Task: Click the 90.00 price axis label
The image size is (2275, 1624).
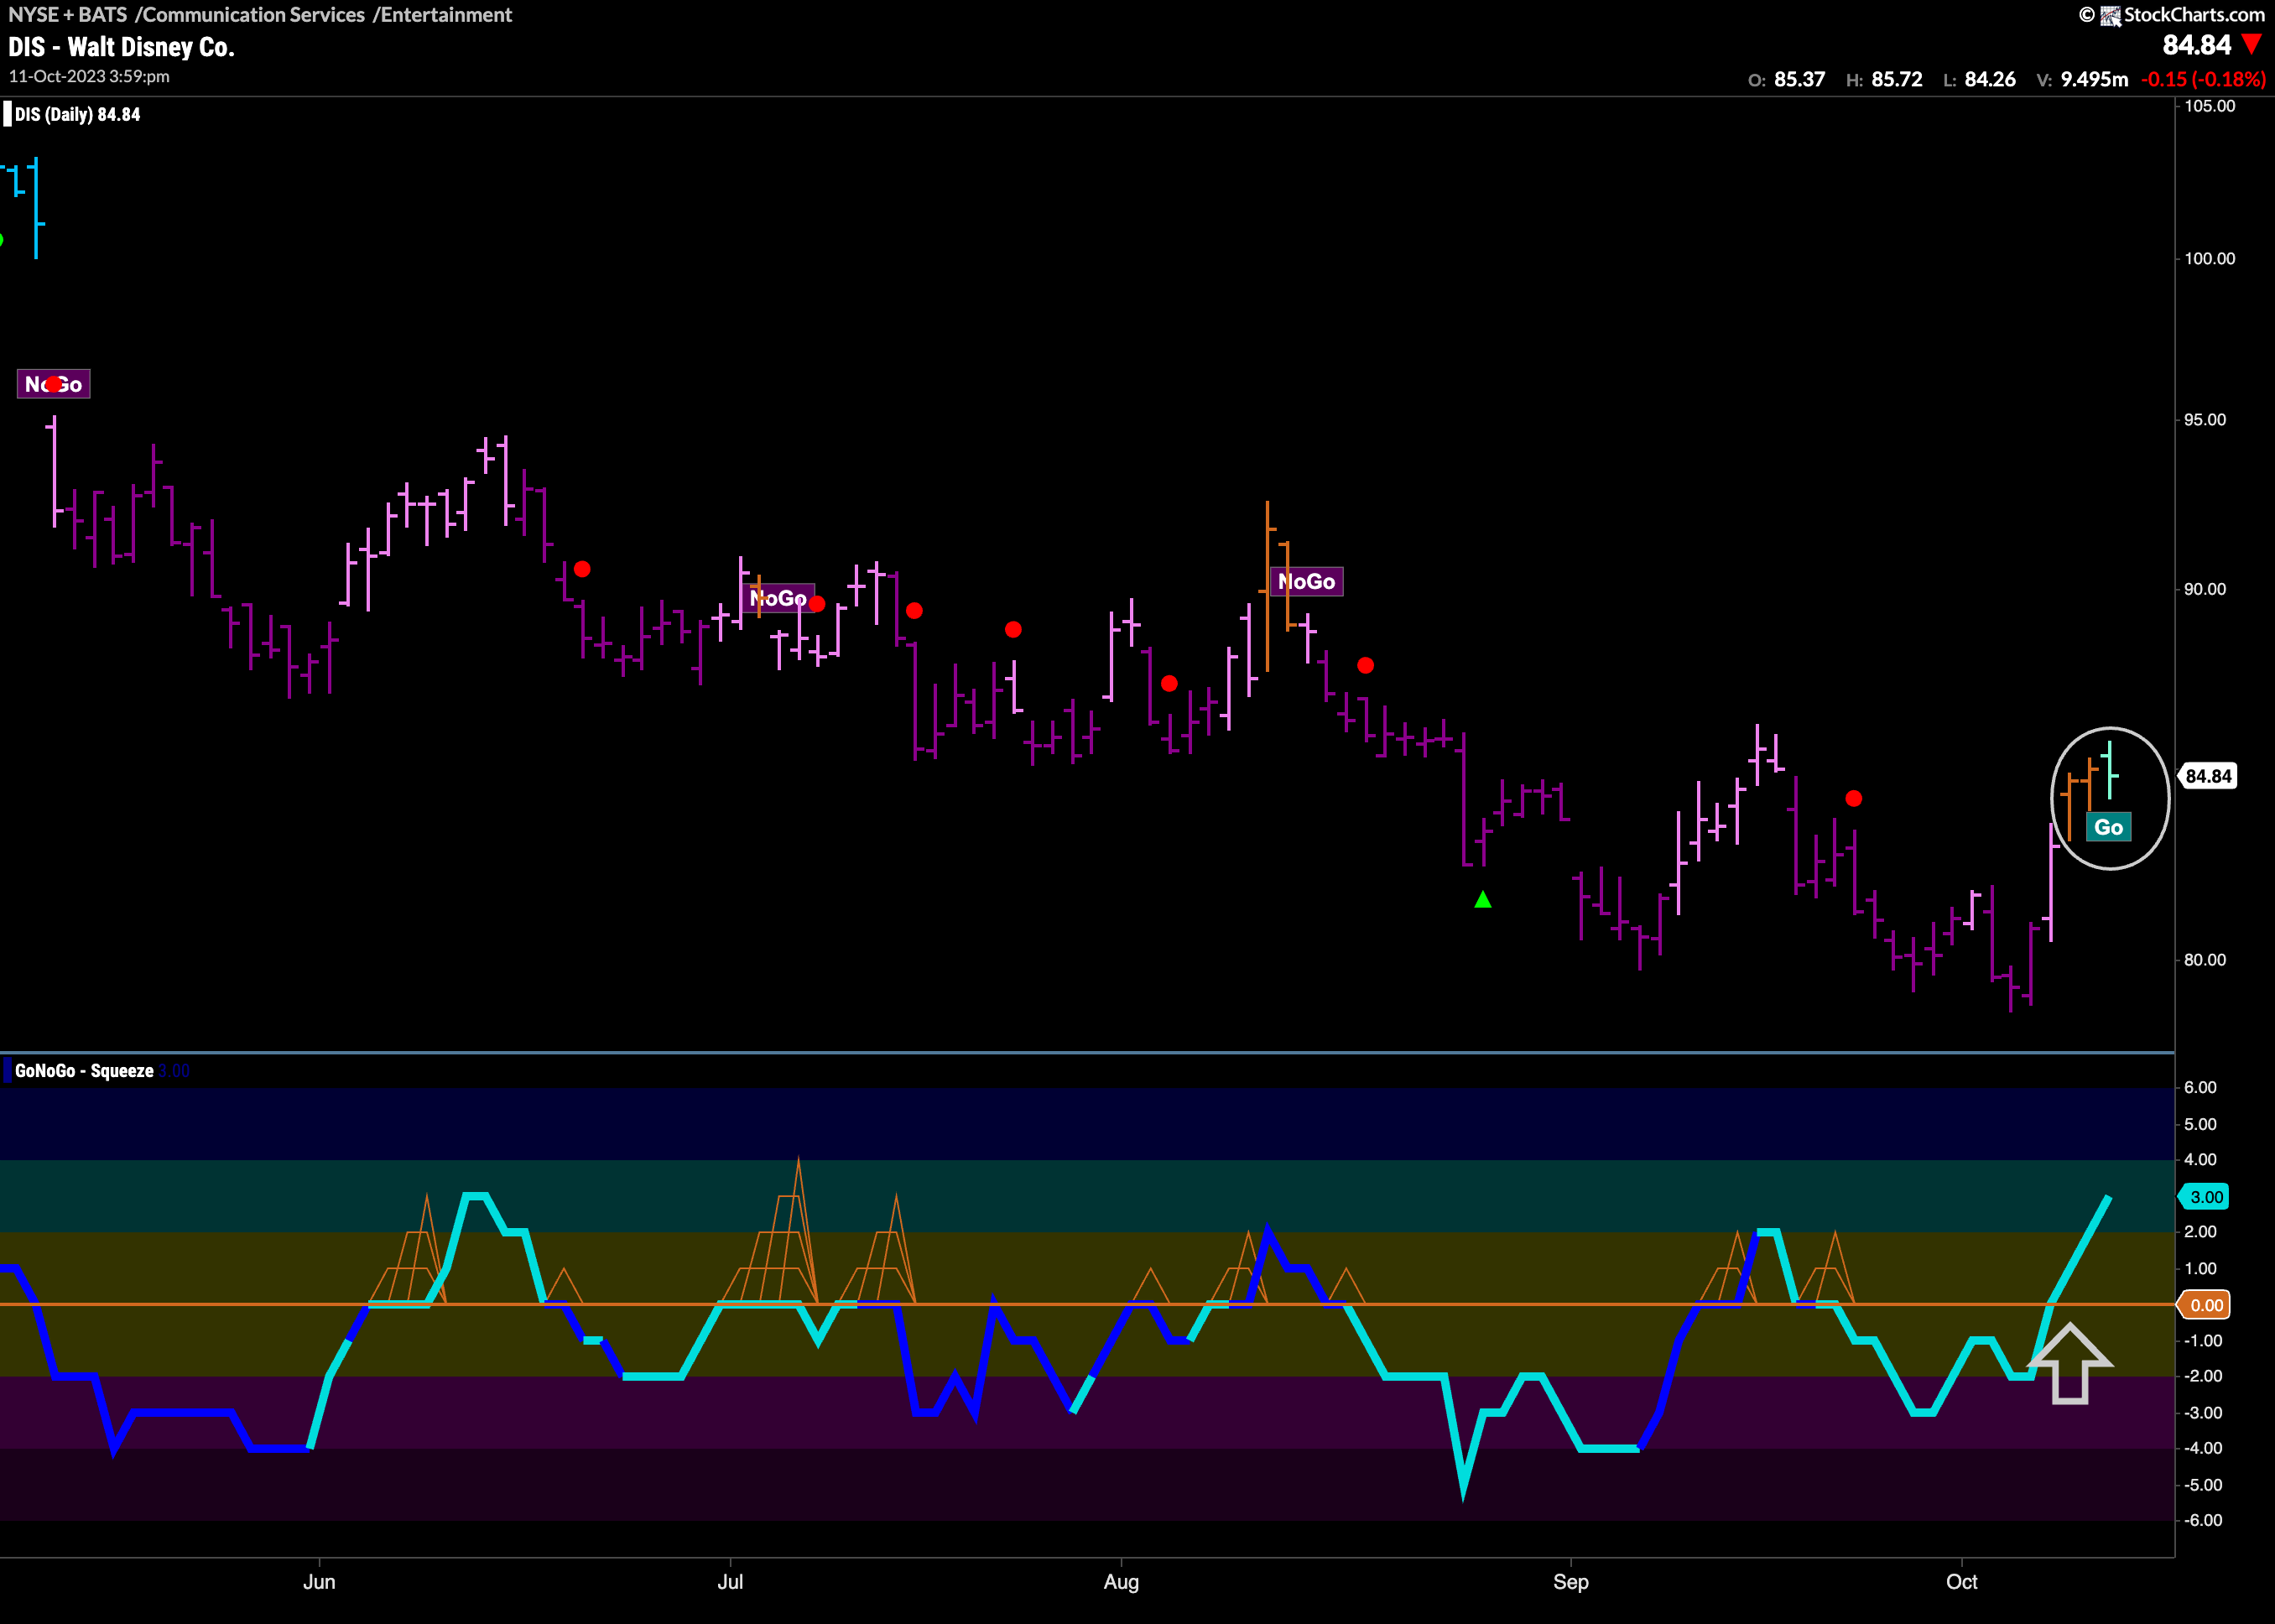Action: pyautogui.click(x=2204, y=589)
